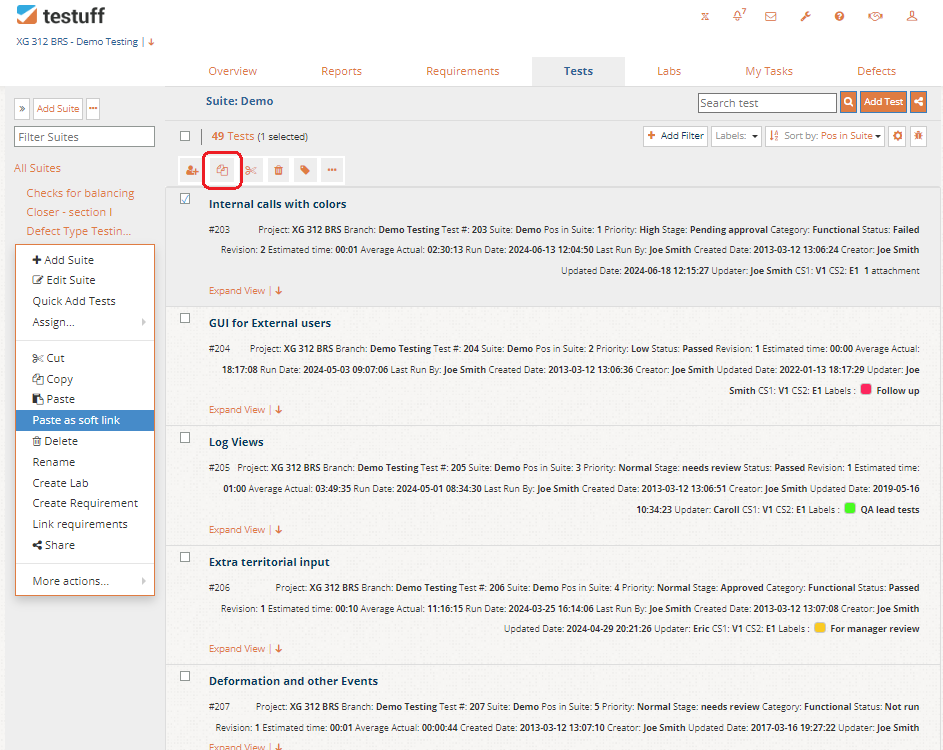The width and height of the screenshot is (943, 750).
Task: Switch to the Defects tab
Action: [876, 71]
